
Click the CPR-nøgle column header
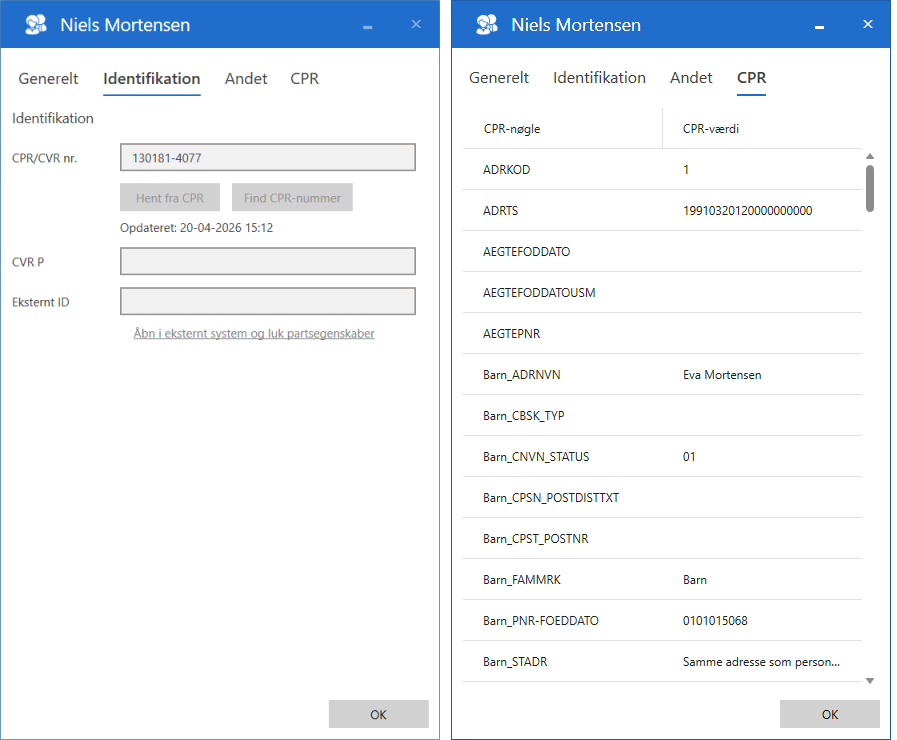click(x=563, y=129)
